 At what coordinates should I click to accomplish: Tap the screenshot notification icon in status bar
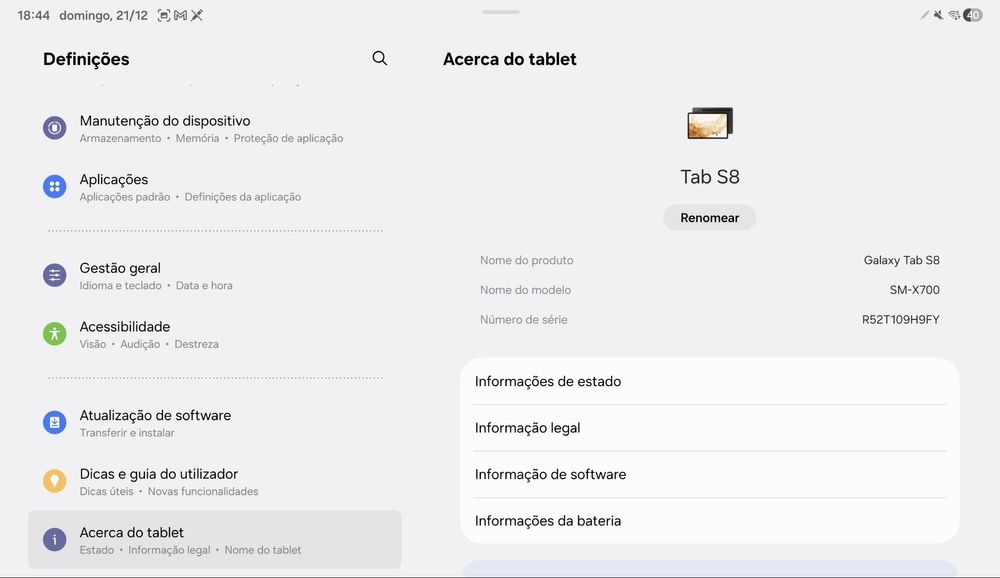click(x=164, y=15)
